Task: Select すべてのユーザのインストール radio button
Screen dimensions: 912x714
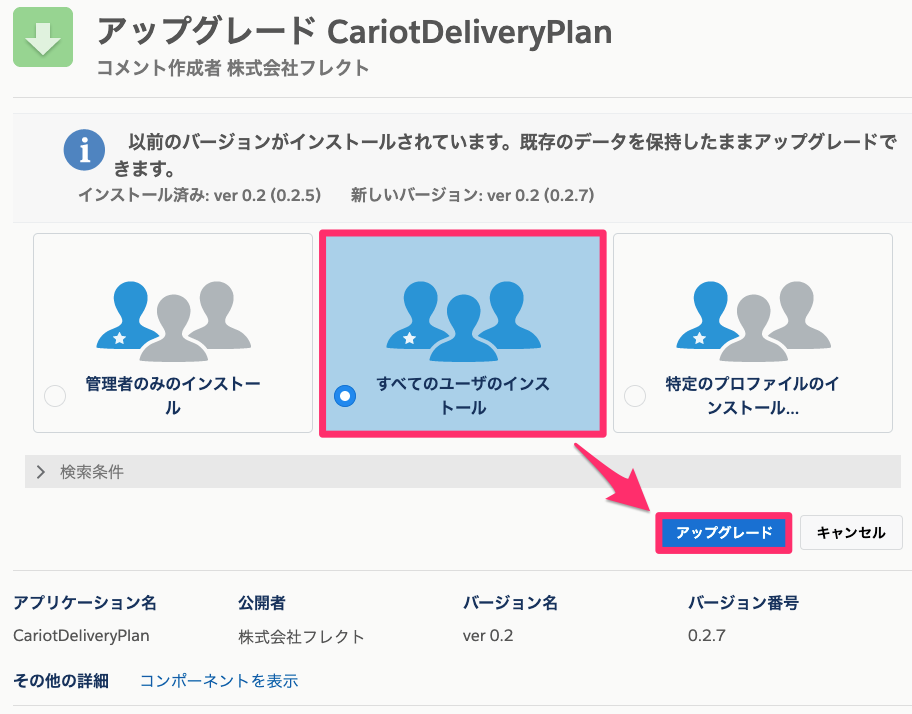Action: point(345,396)
